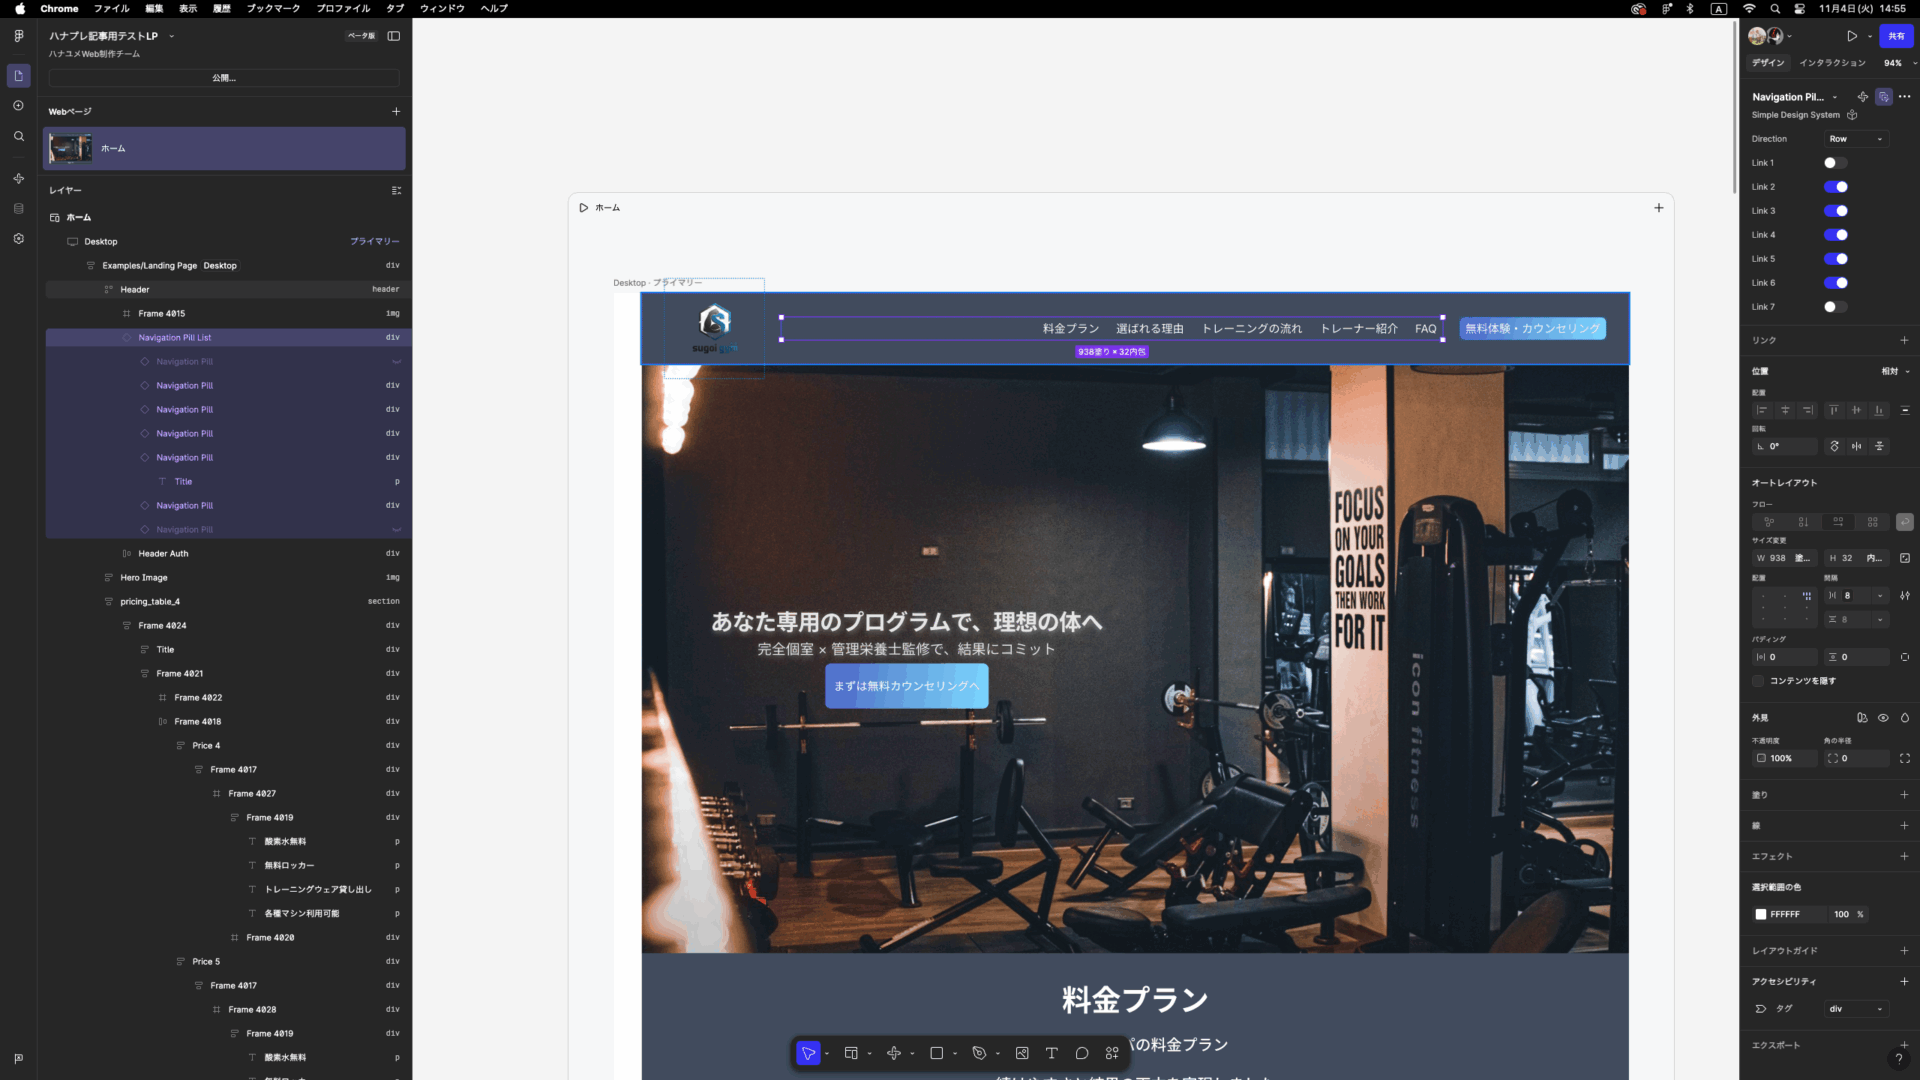1920x1080 pixels.
Task: Disable the Link 4 toggle
Action: 1835,235
